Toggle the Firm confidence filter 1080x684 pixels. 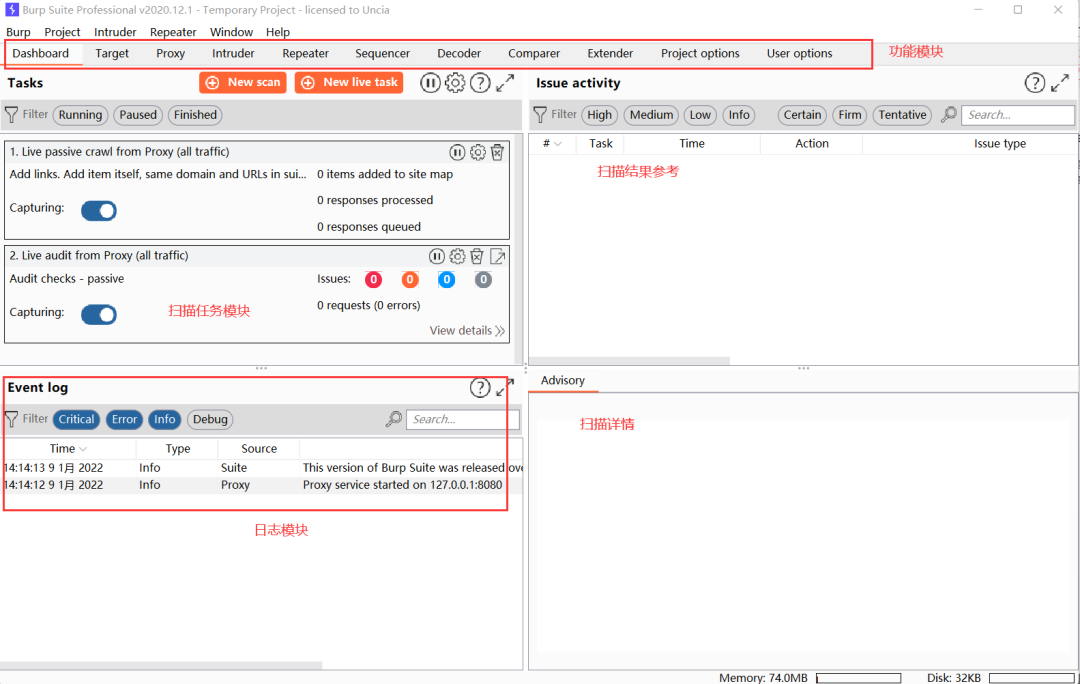pyautogui.click(x=849, y=115)
